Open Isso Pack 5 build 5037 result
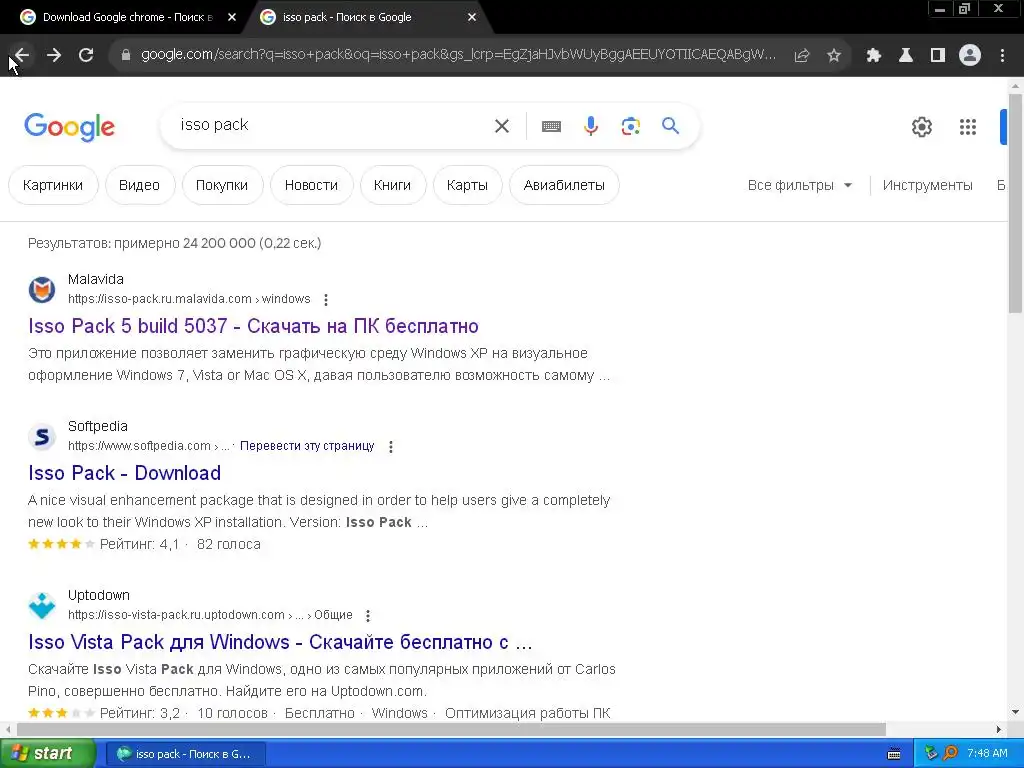The image size is (1024, 768). tap(253, 326)
